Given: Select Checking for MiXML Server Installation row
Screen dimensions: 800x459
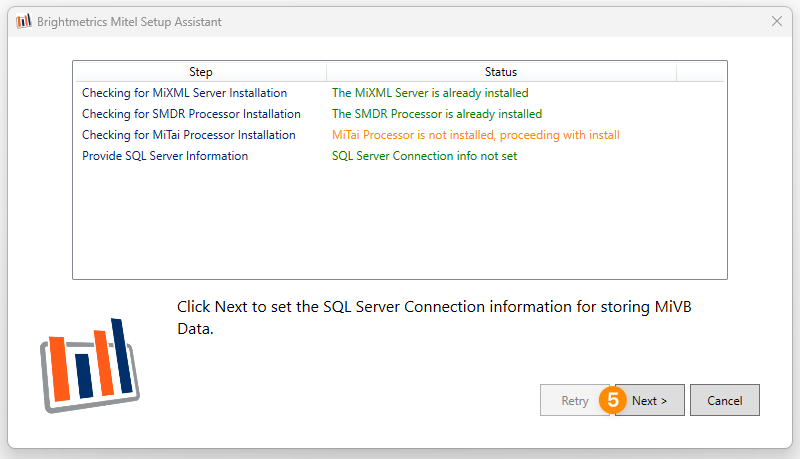Looking at the screenshot, I should pos(399,93).
